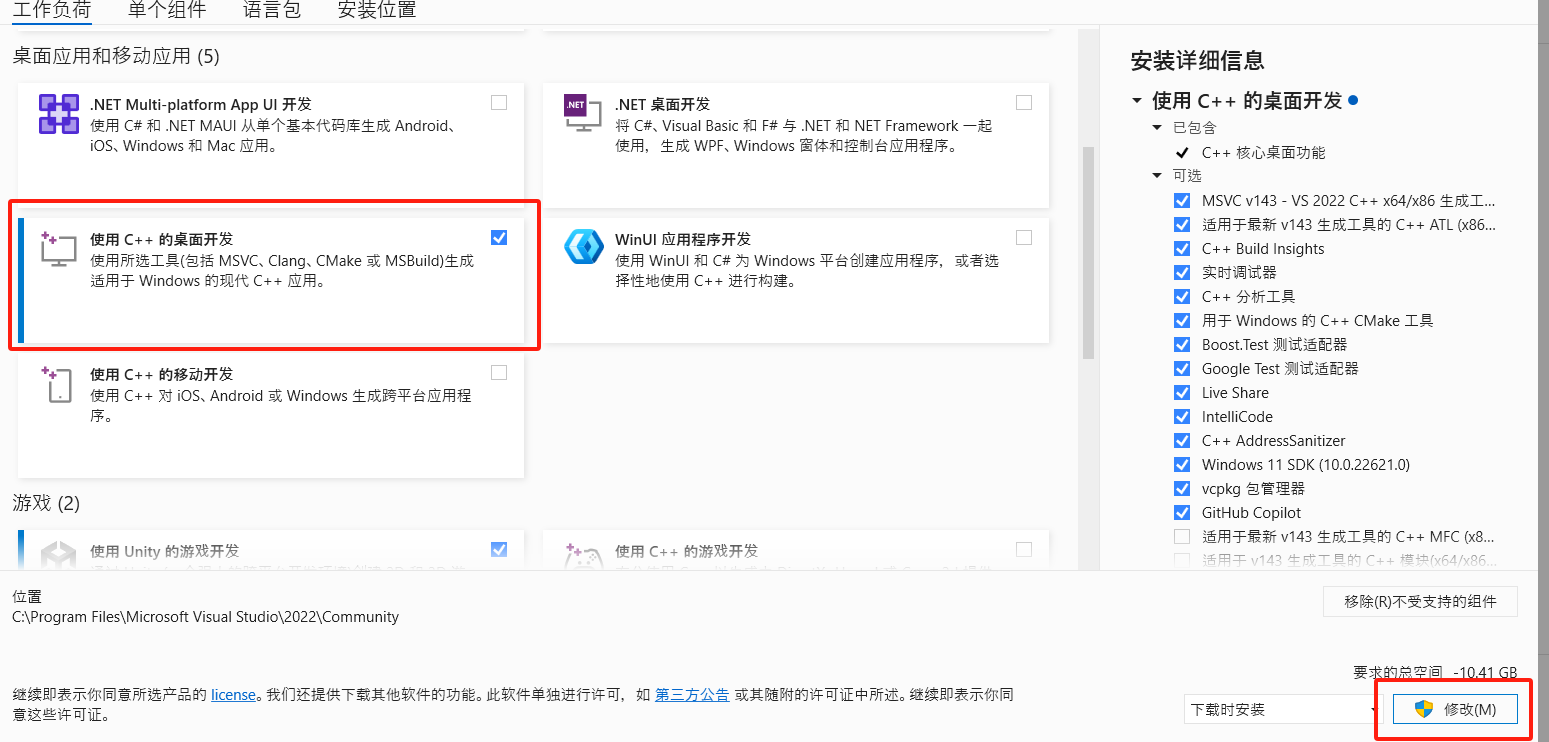This screenshot has height=742, width=1549.
Task: Click the 游戏 (2) section heading
Action: pos(46,503)
